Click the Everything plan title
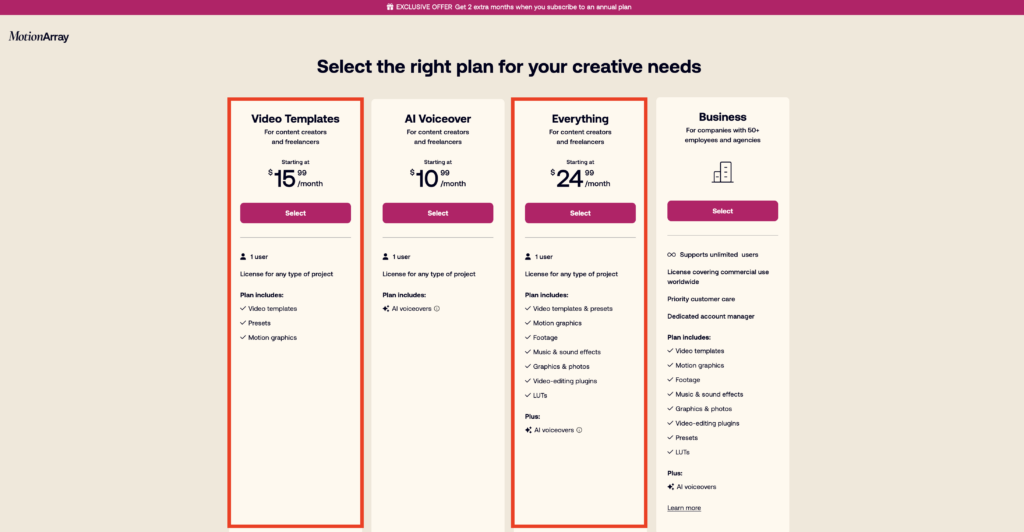The height and width of the screenshot is (532, 1024). pos(580,119)
